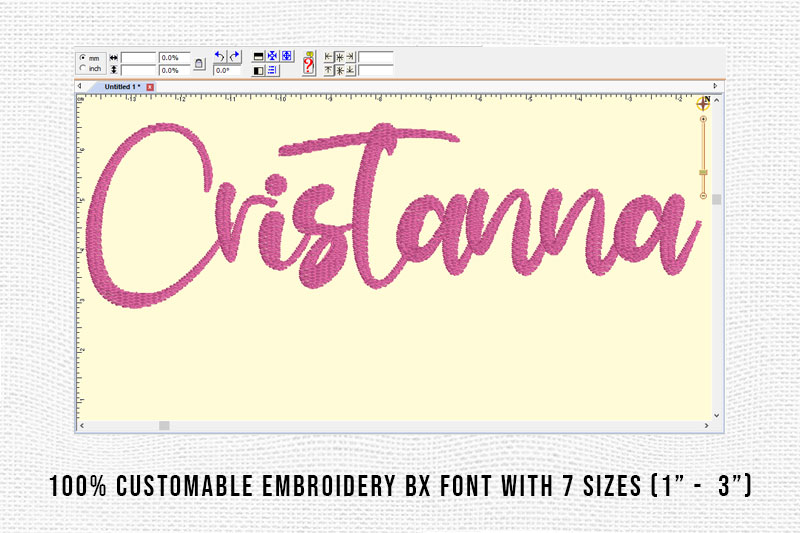Screen dimensions: 800x533
Task: Align objects to right edge
Action: tap(351, 57)
